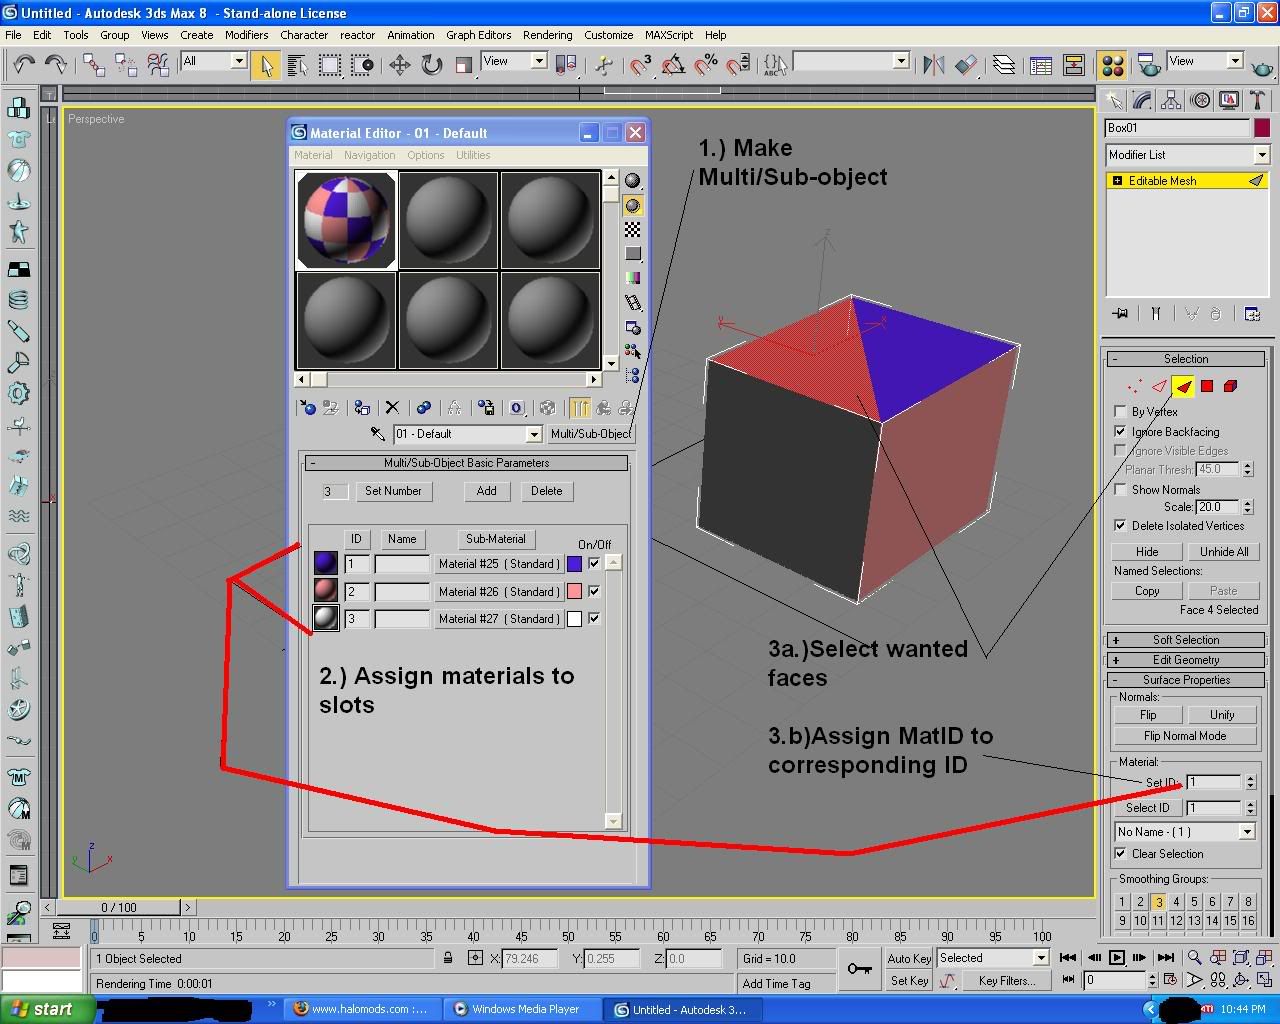Click the Undo arrow in main toolbar
Image resolution: width=1280 pixels, height=1024 pixels.
(23, 65)
